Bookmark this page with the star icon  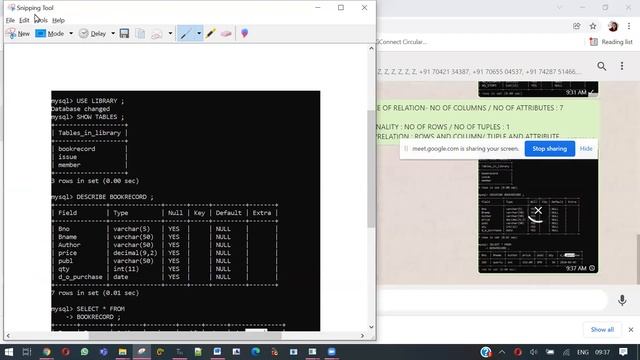tap(593, 26)
